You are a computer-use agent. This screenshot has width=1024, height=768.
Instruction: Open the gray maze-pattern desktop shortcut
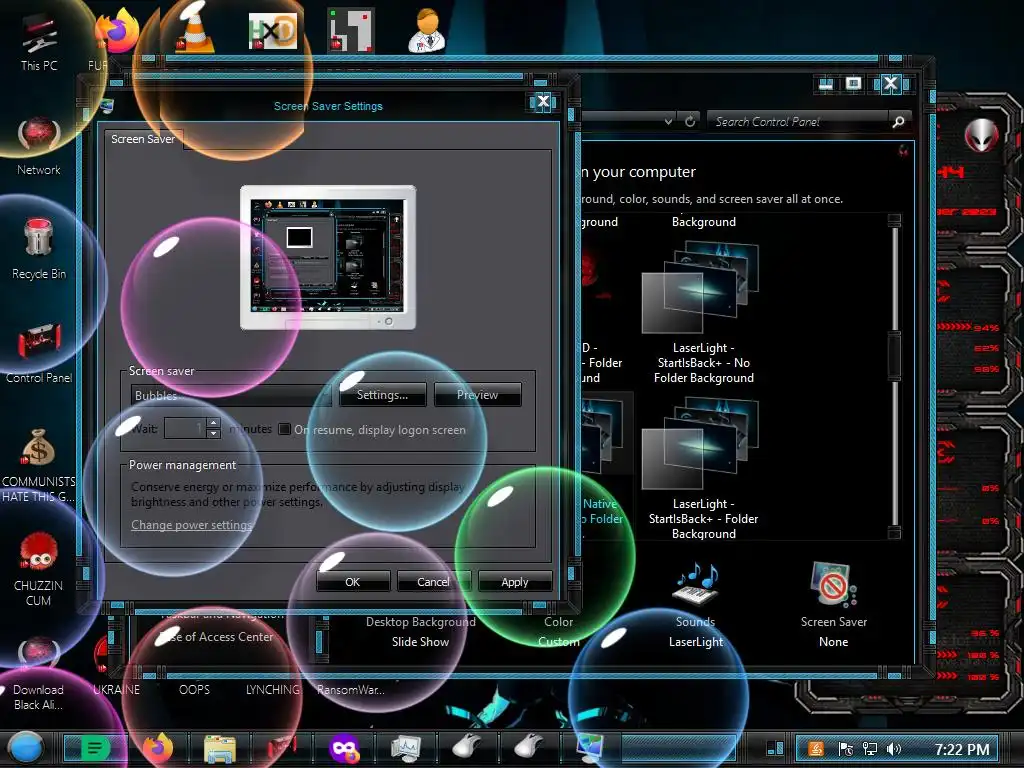(x=351, y=30)
